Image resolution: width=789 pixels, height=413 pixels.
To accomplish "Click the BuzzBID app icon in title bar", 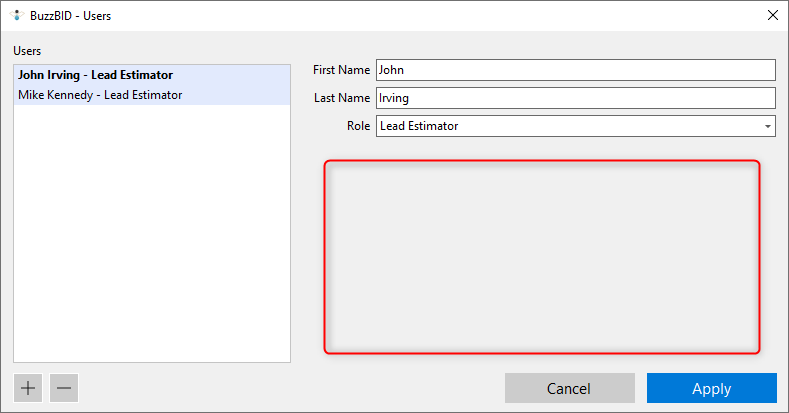I will [16, 15].
